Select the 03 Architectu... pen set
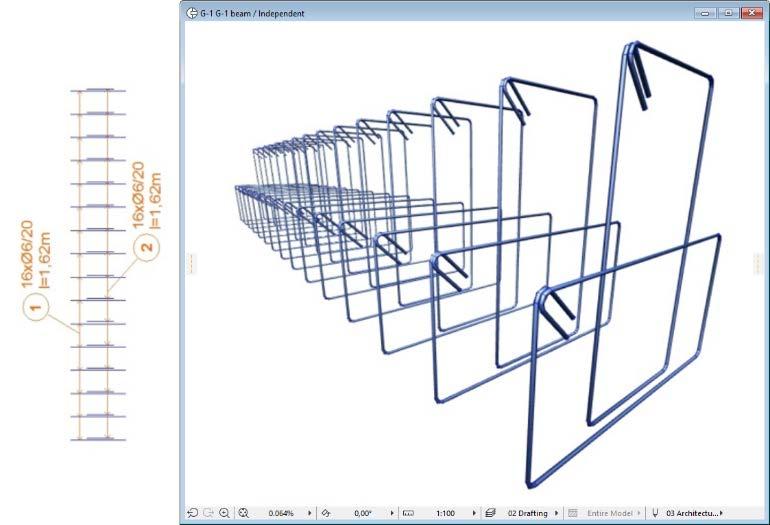The image size is (770, 525). [x=692, y=513]
